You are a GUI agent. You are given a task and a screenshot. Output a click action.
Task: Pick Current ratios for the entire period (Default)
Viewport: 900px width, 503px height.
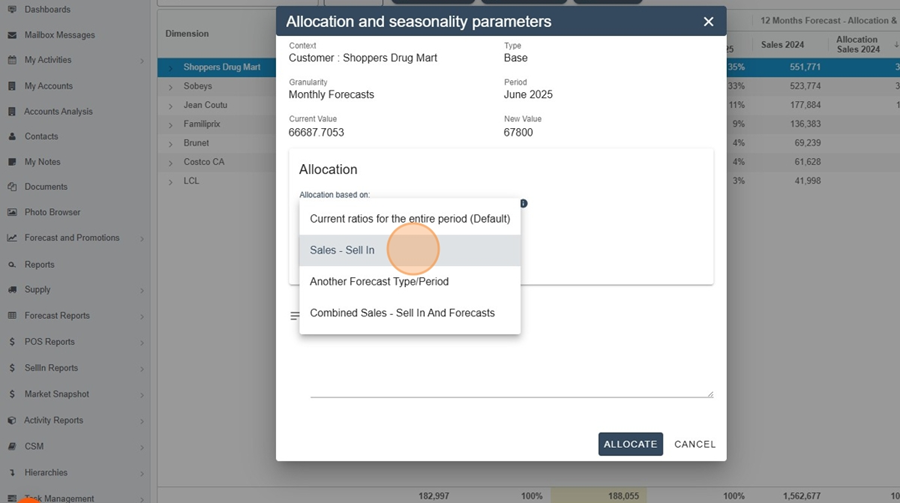click(410, 219)
